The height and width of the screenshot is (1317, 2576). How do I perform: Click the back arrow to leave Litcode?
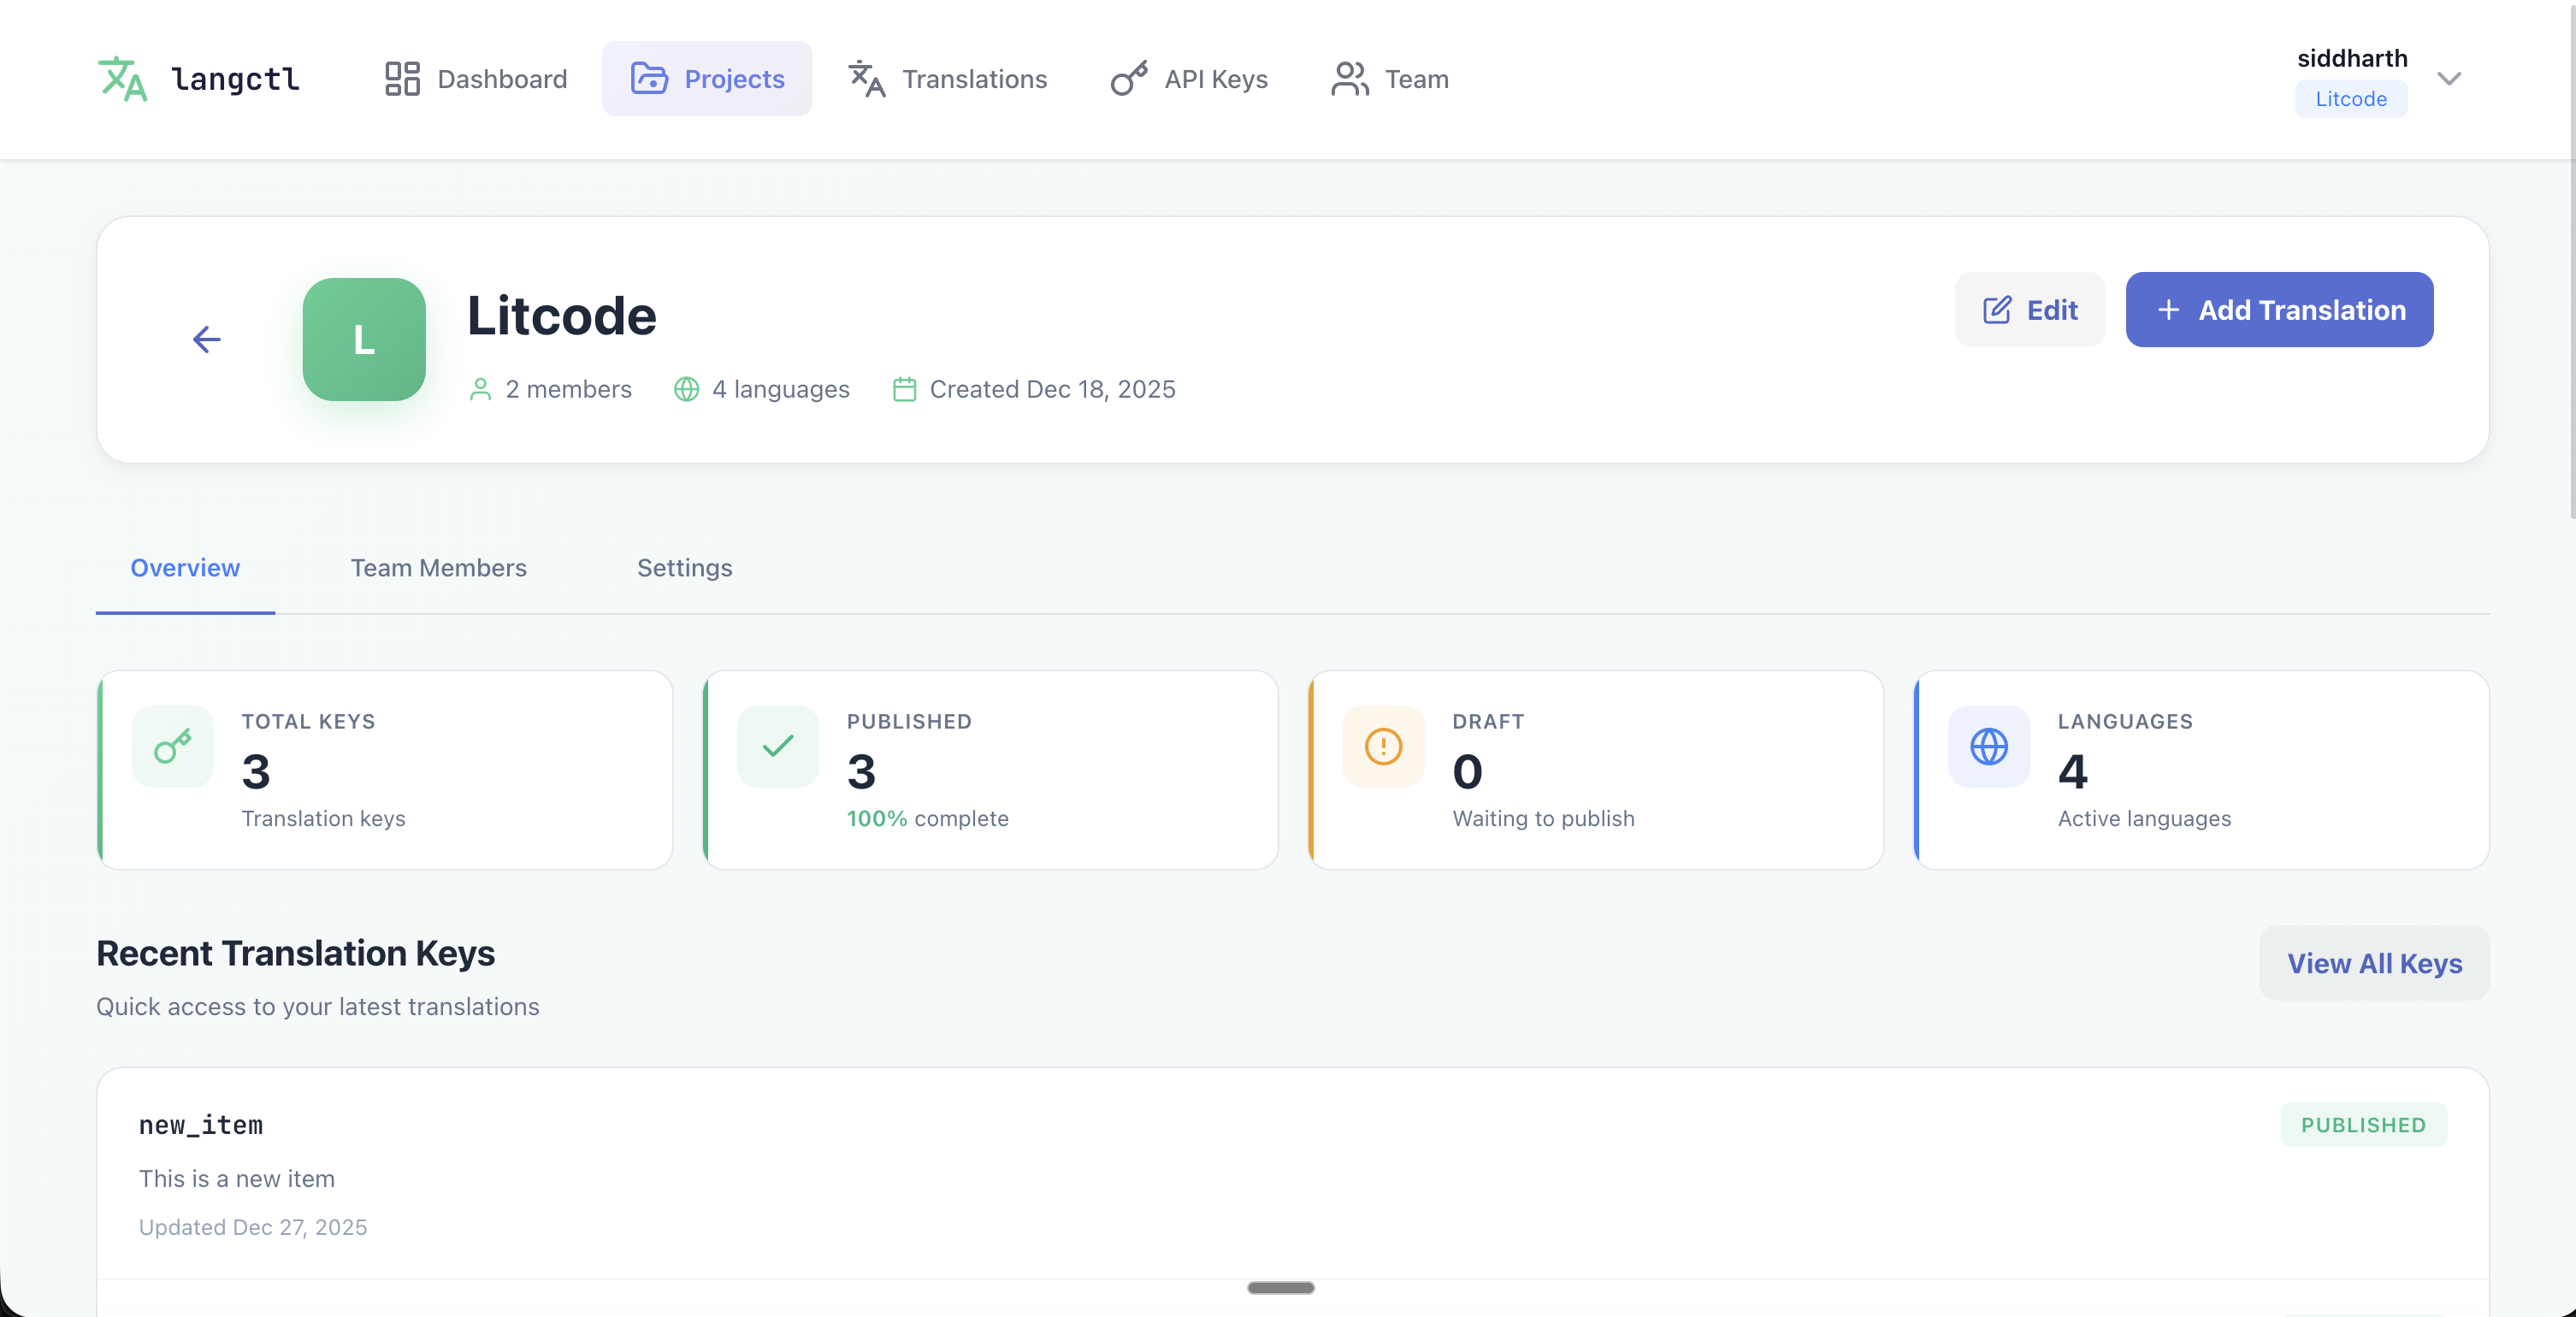[x=206, y=339]
